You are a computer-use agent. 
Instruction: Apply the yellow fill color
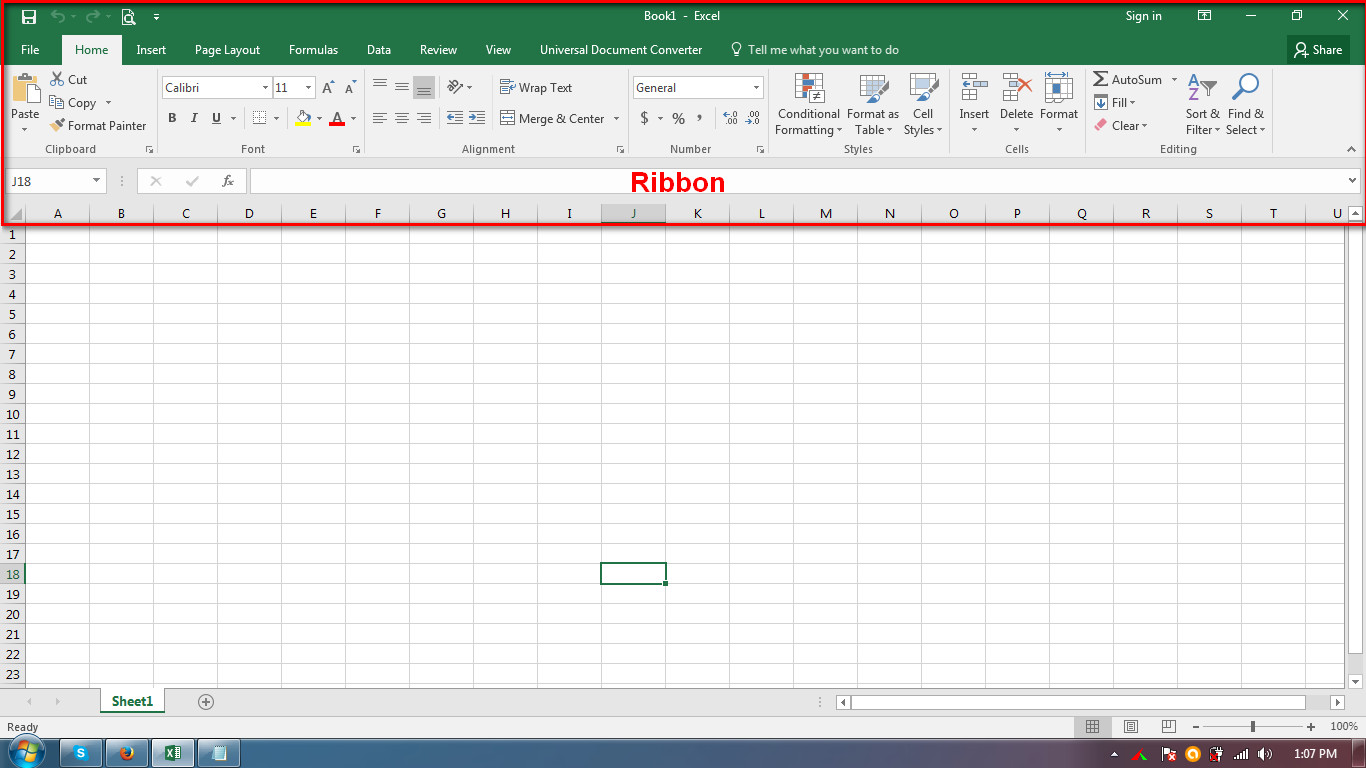(x=304, y=118)
